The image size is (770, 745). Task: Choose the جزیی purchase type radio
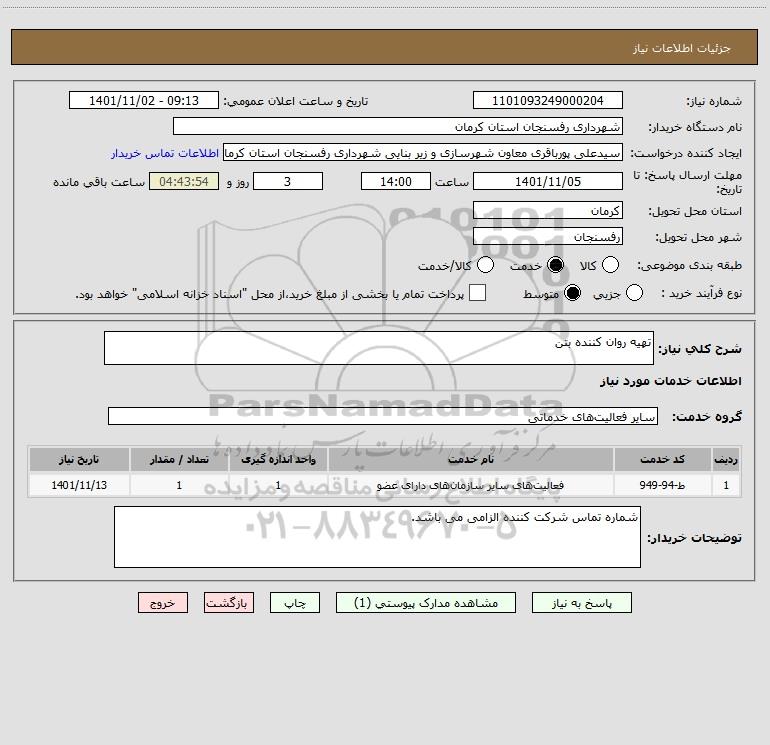(x=634, y=293)
